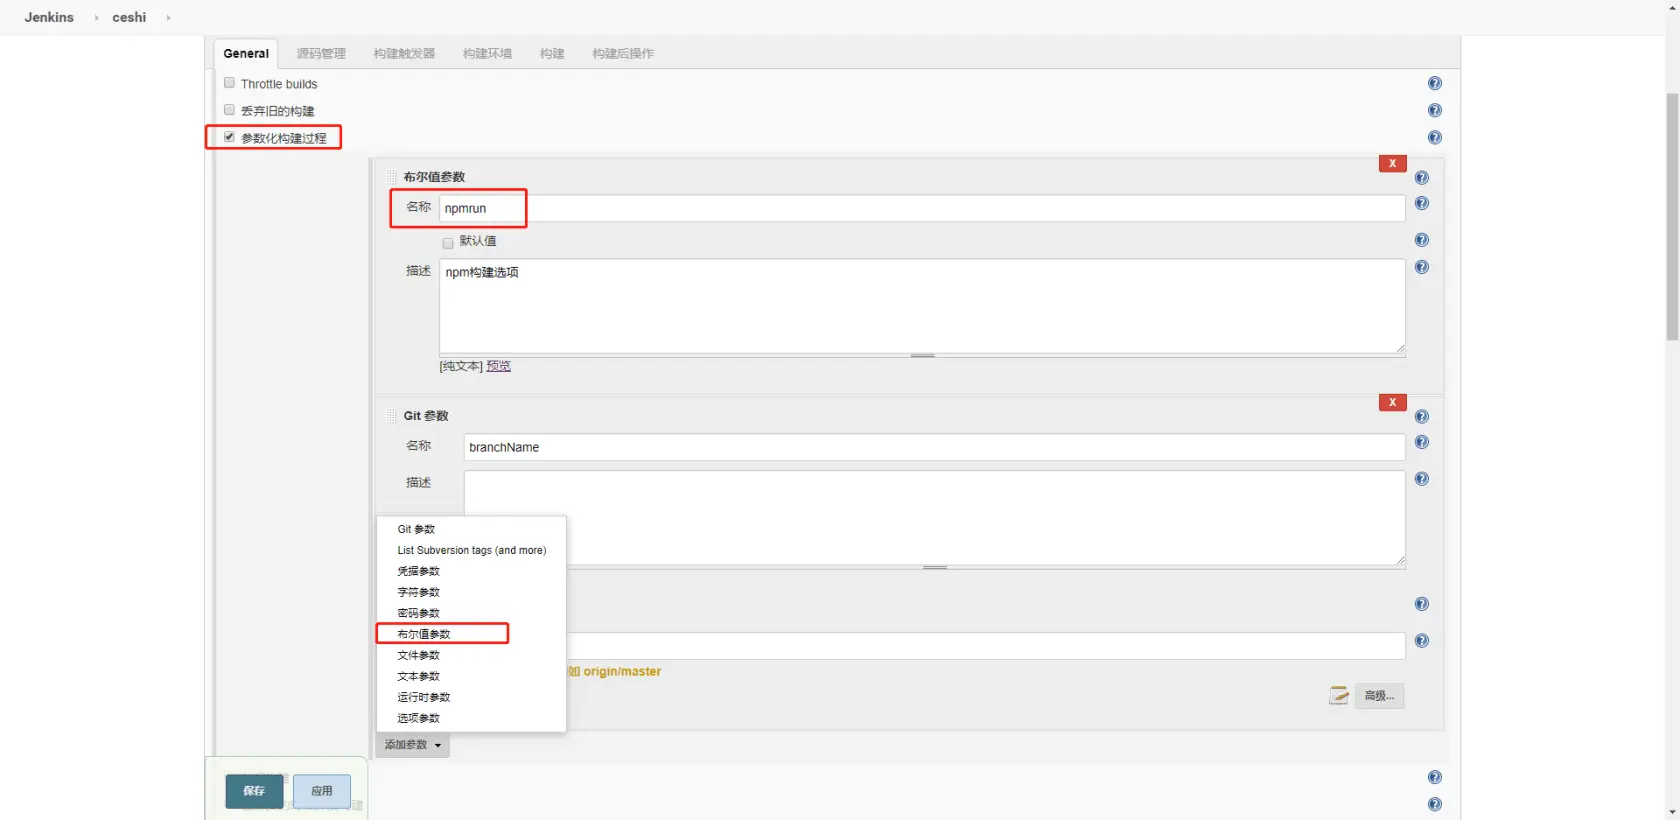Viewport: 1680px width, 820px height.
Task: Focus the empty Git 参数 描述 textarea
Action: tap(934, 518)
